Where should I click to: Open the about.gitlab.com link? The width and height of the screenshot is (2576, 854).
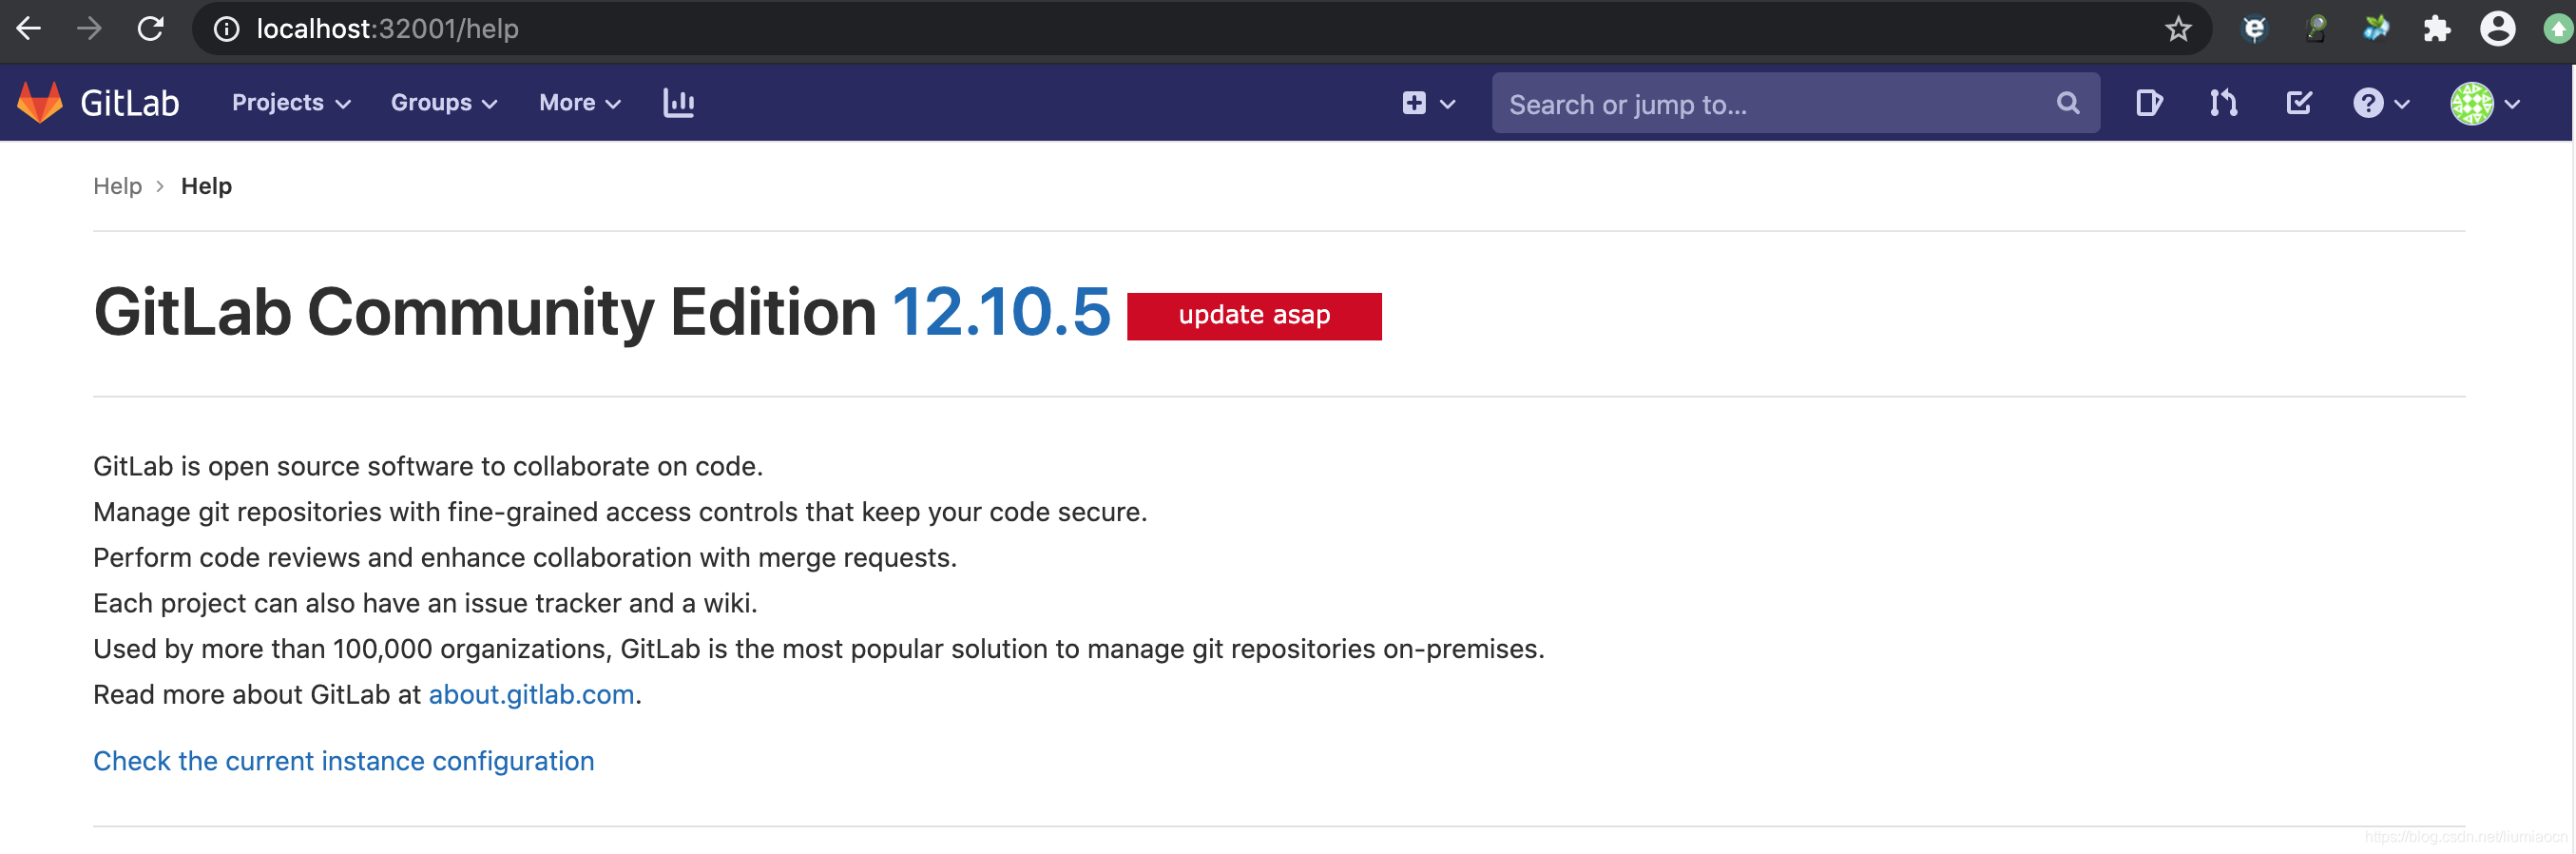click(531, 694)
